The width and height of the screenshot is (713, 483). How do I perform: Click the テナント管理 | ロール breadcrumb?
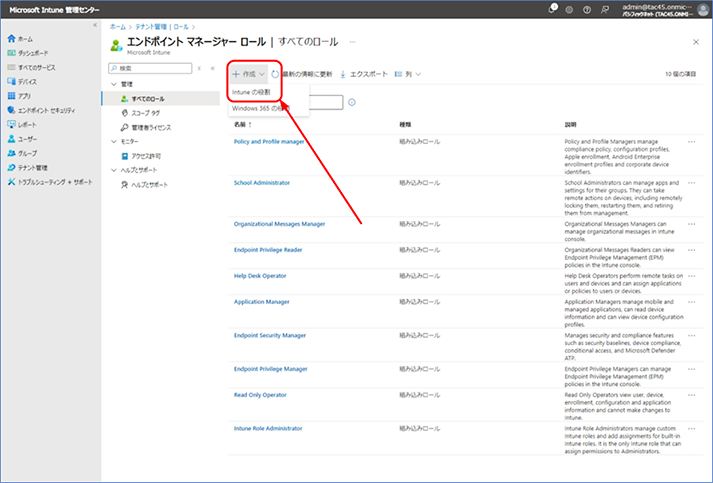coord(162,27)
